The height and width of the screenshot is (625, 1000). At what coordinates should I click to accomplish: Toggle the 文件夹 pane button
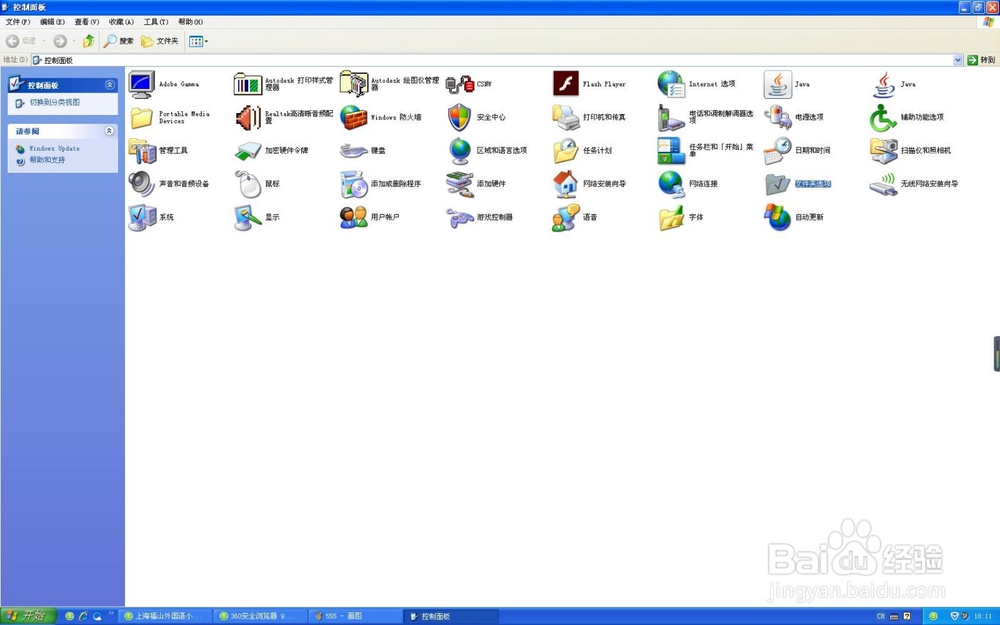point(159,41)
